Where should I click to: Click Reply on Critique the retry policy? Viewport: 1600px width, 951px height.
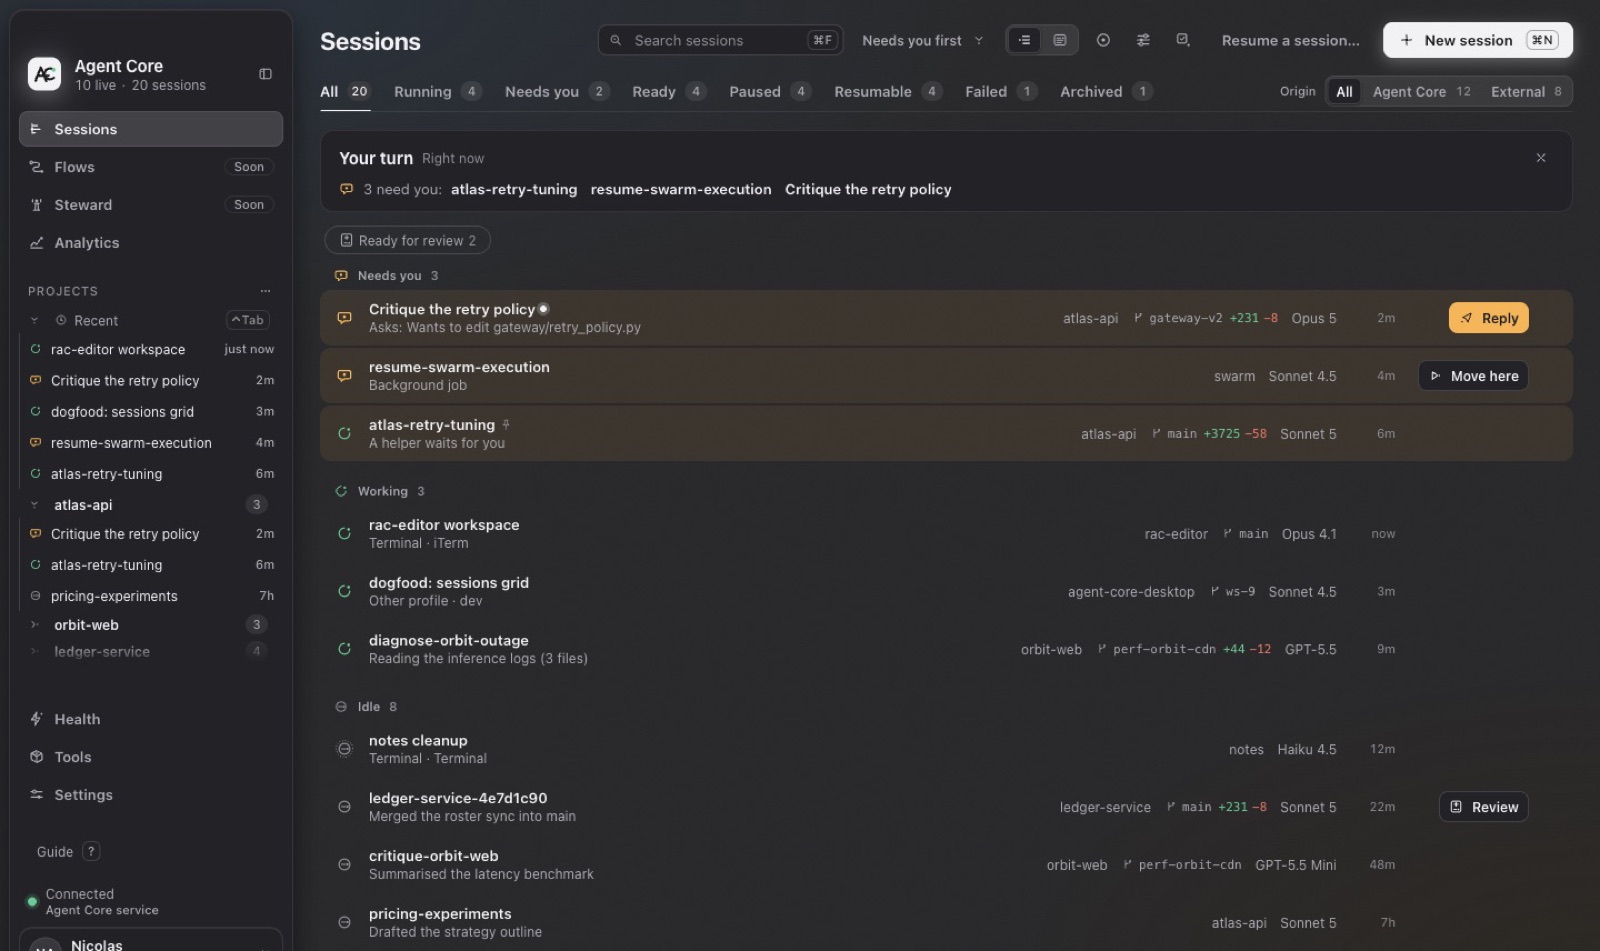pos(1488,318)
